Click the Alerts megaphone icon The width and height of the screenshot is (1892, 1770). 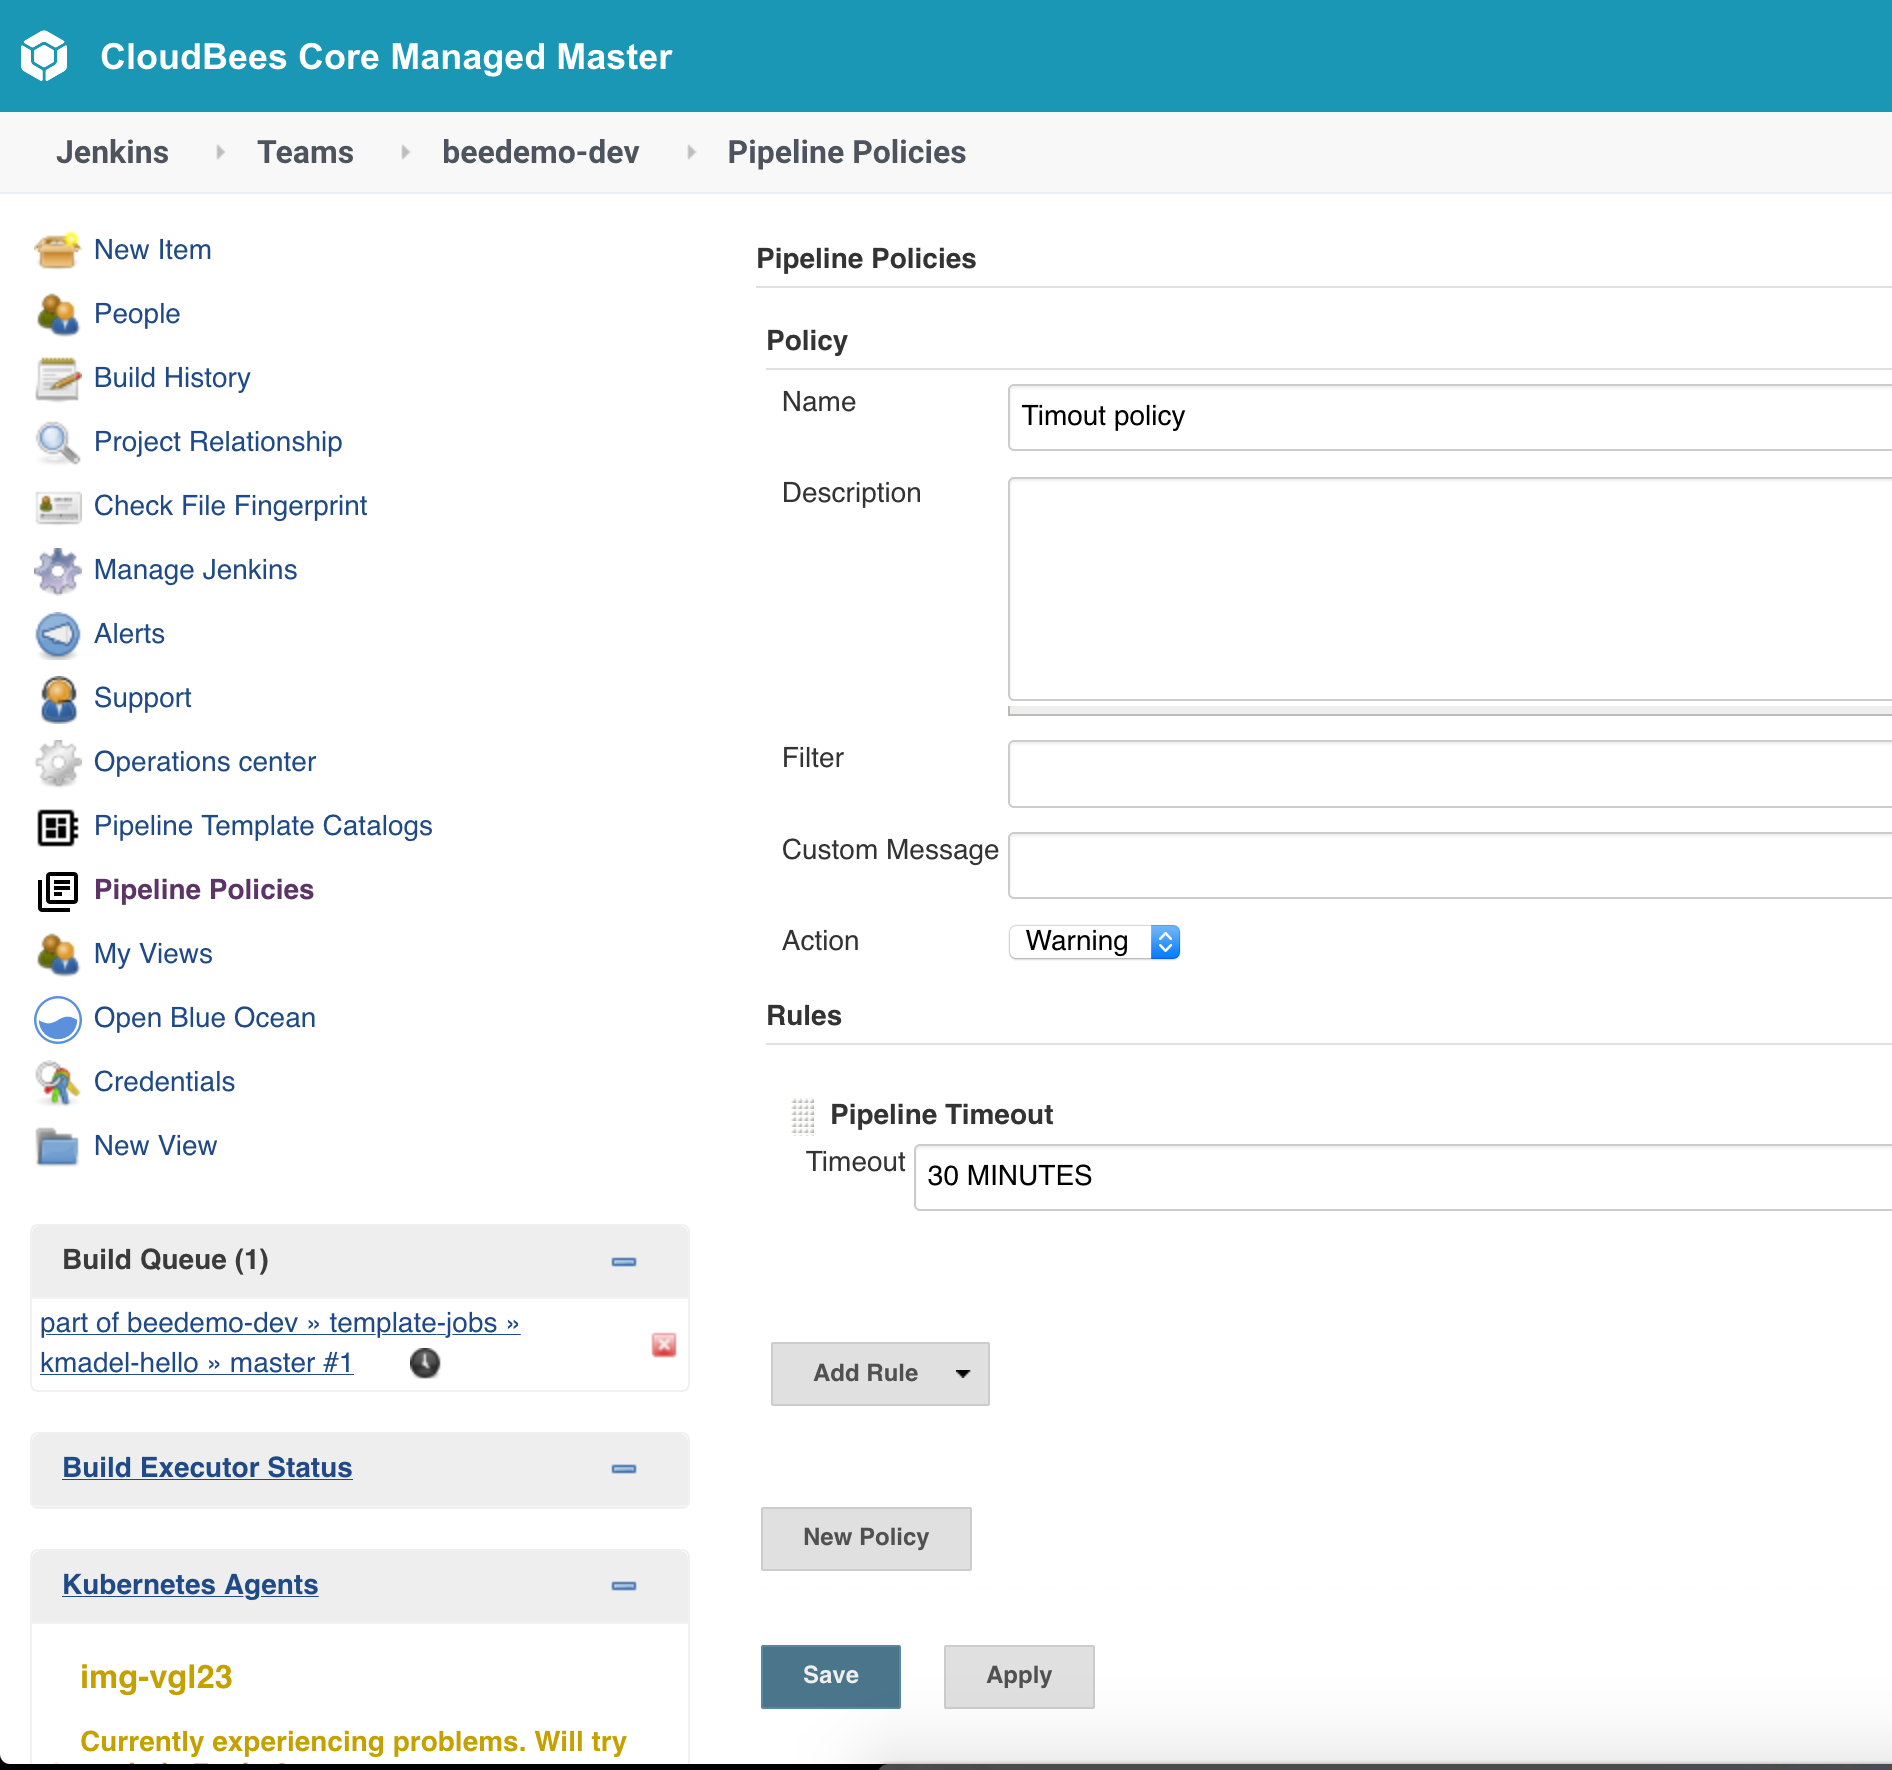[57, 634]
